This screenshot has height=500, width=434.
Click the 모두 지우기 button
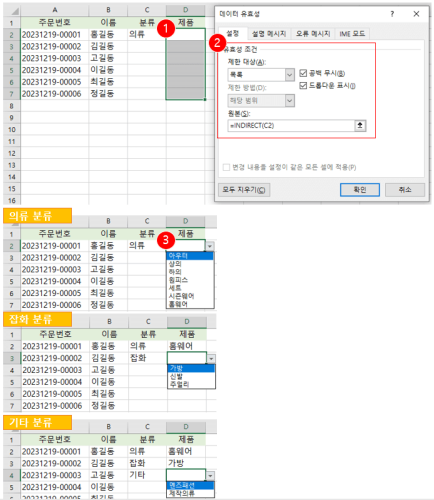coord(244,190)
